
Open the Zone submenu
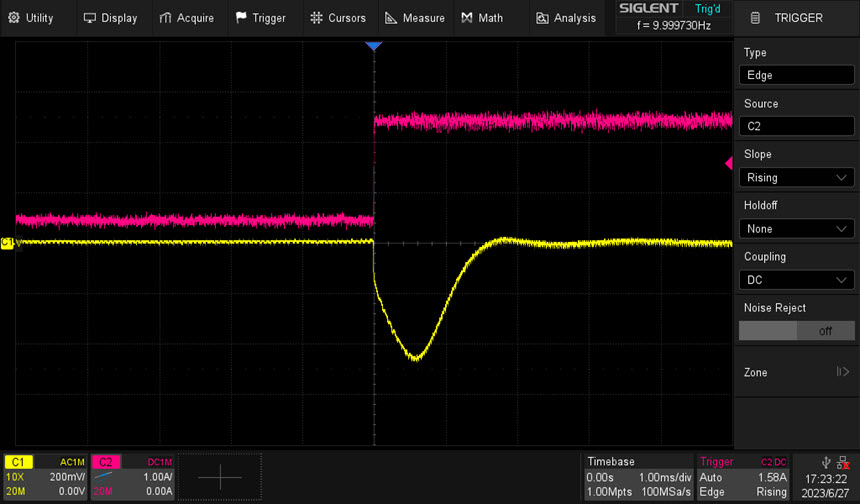pyautogui.click(x=797, y=372)
